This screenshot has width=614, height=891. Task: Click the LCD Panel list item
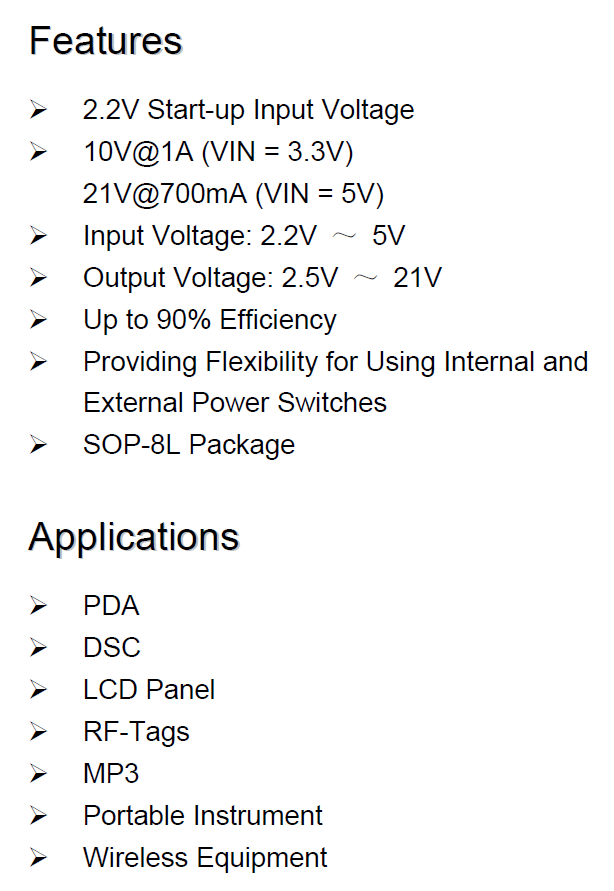[x=149, y=689]
